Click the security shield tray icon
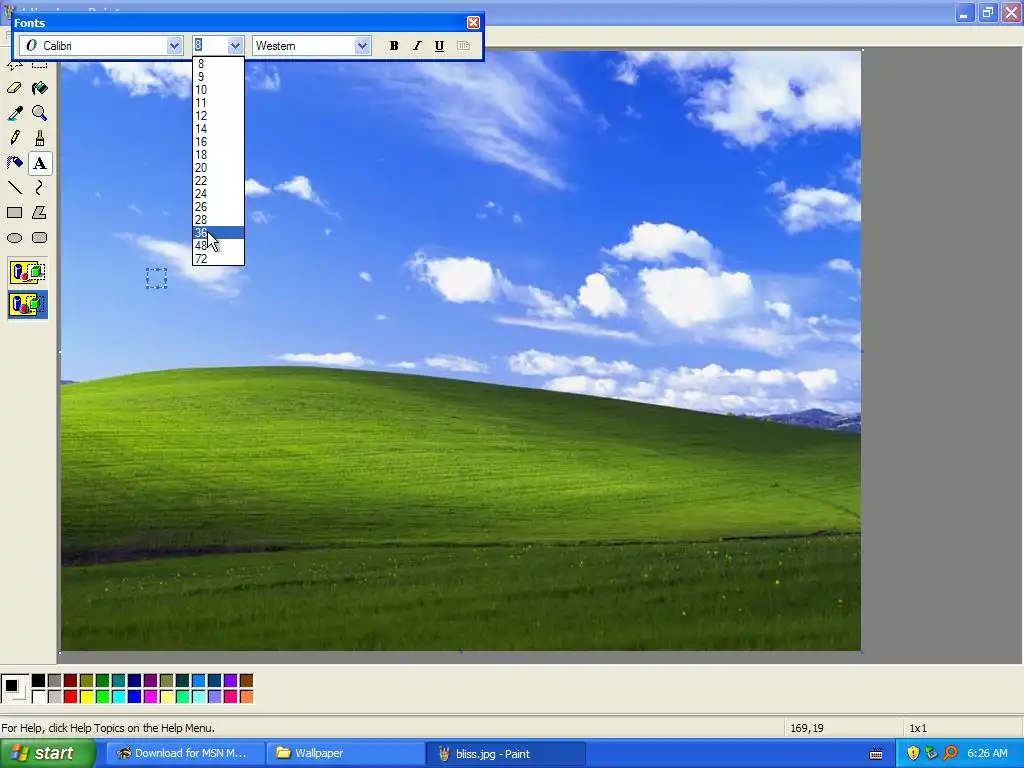The height and width of the screenshot is (768, 1024). coord(913,754)
